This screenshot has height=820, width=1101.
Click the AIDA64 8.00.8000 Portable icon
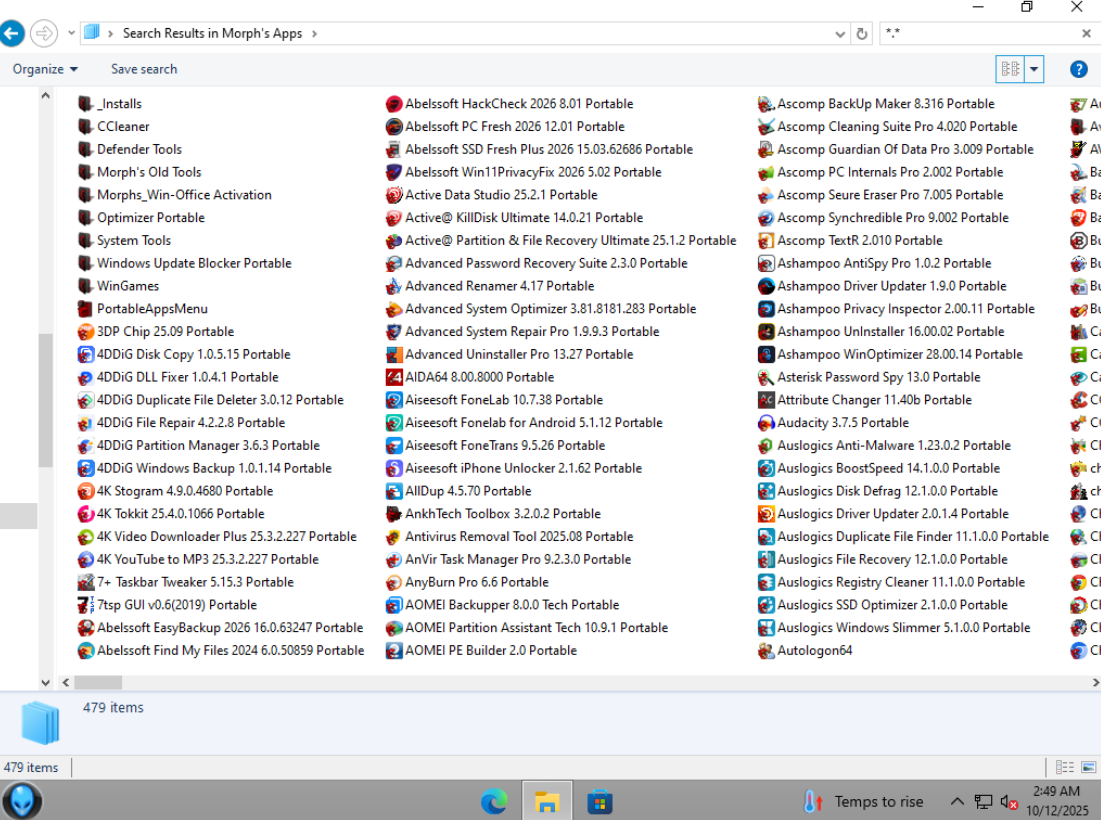[x=393, y=377]
